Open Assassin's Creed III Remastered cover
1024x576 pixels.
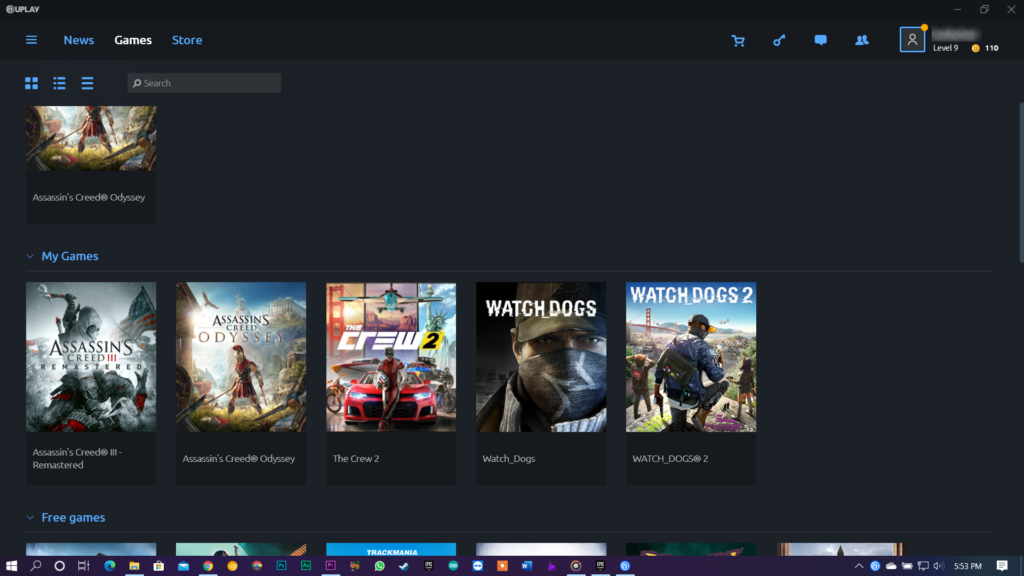(91, 357)
